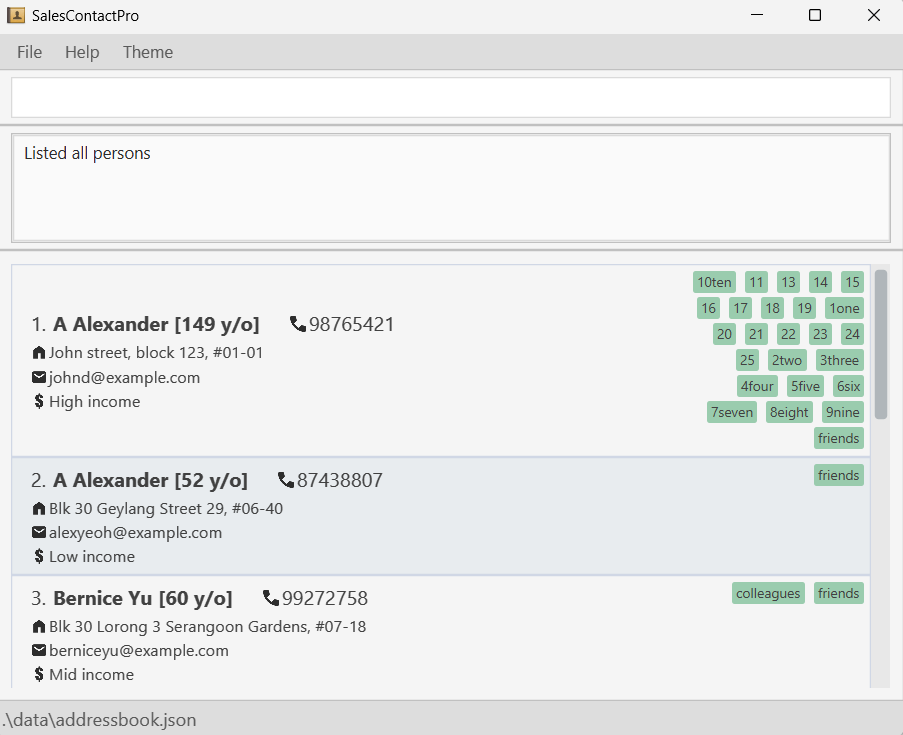Select the second A Alexander [52 y/o] contact card
This screenshot has width=903, height=735.
point(441,516)
